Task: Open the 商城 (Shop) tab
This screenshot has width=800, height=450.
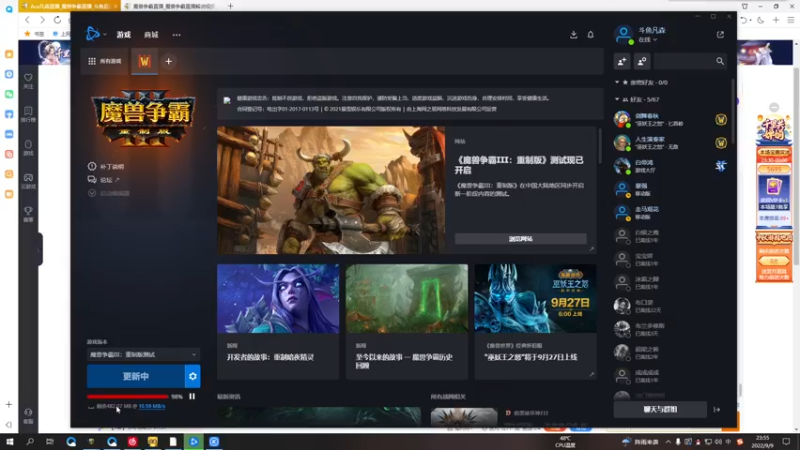Action: 151,35
